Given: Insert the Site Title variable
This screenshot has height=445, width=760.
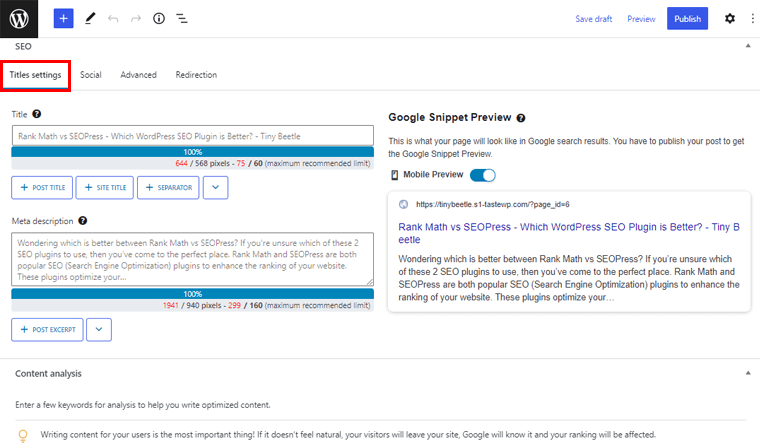Looking at the screenshot, I should click(x=105, y=188).
